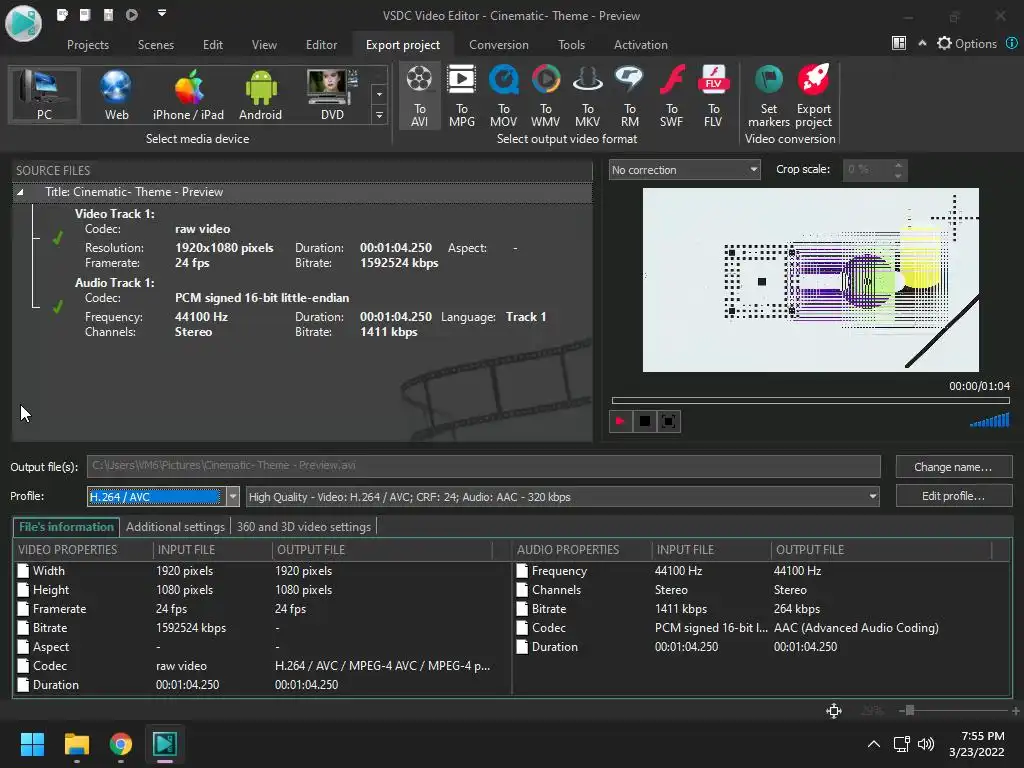The width and height of the screenshot is (1024, 768).
Task: Select Web media device
Action: (x=116, y=95)
